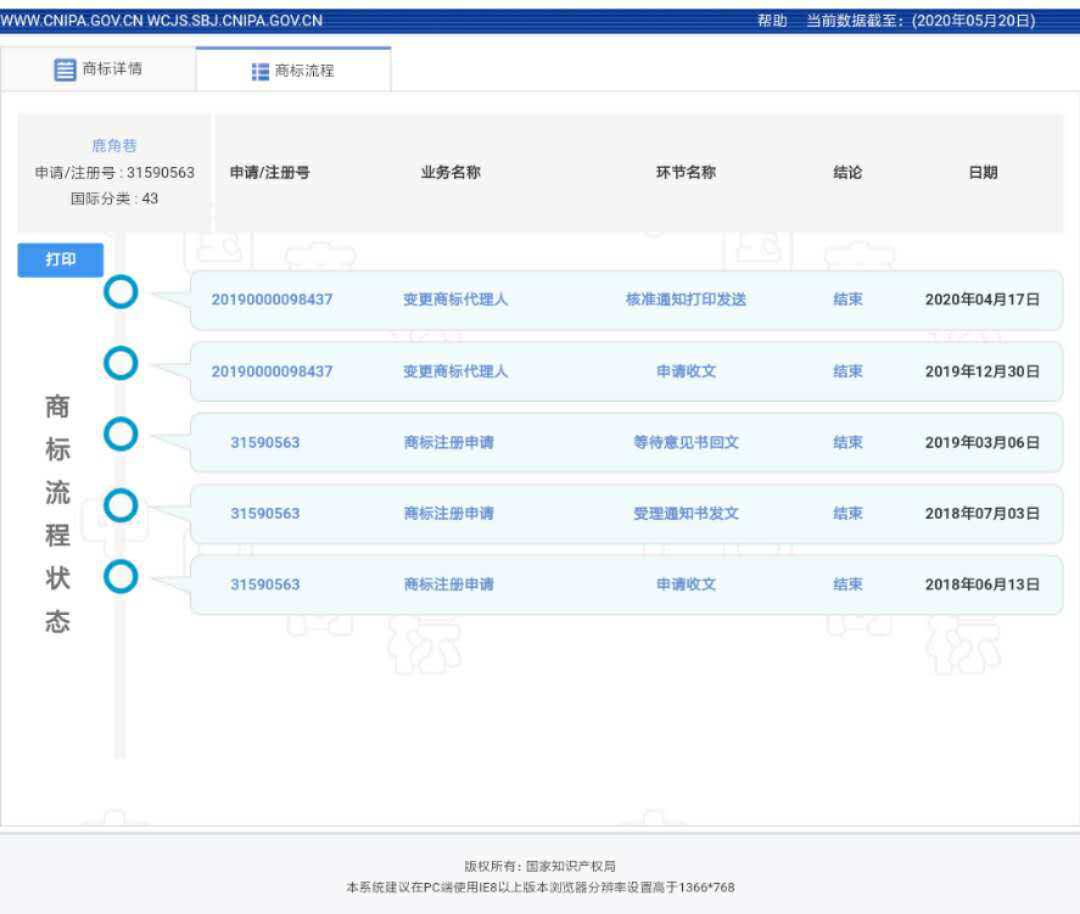Click 结束 in the 2018年06月13日 row
This screenshot has height=914, width=1080.
[x=848, y=584]
